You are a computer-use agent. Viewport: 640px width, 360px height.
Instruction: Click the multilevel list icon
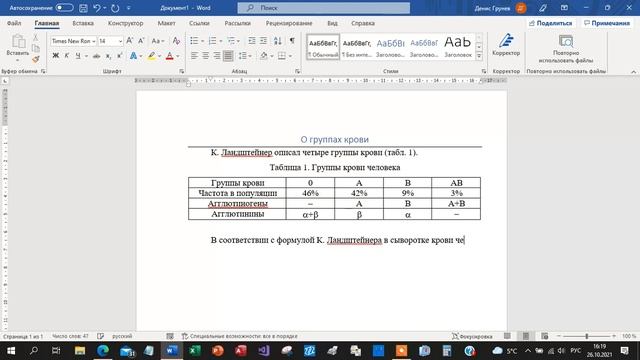(x=231, y=41)
